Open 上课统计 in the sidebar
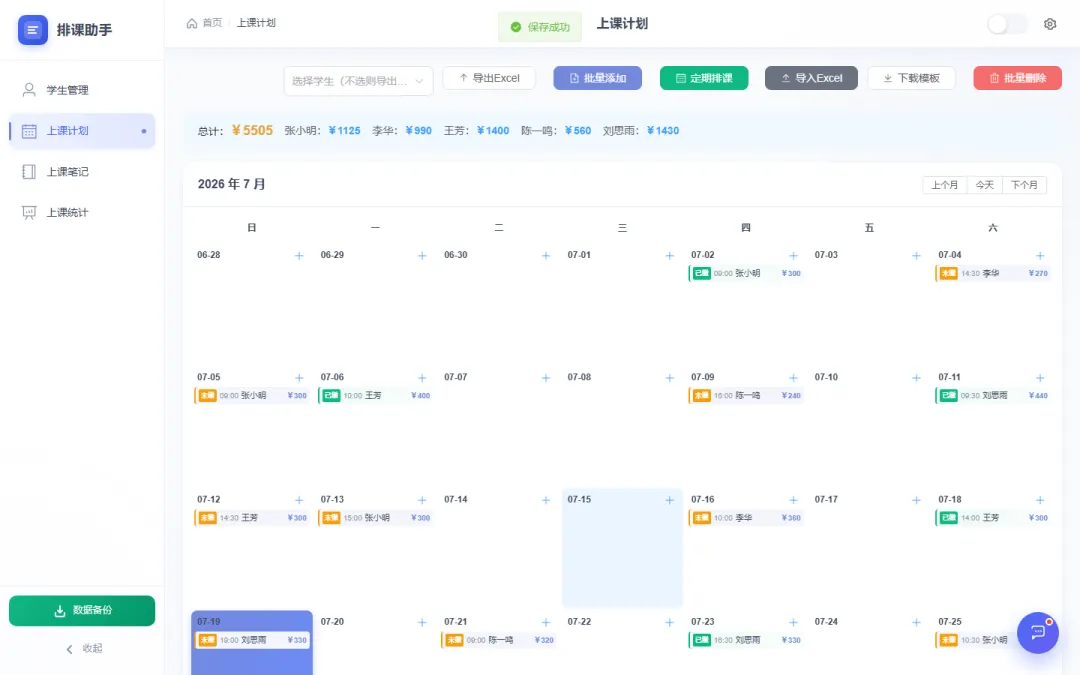Viewport: 1080px width, 675px height. [82, 212]
